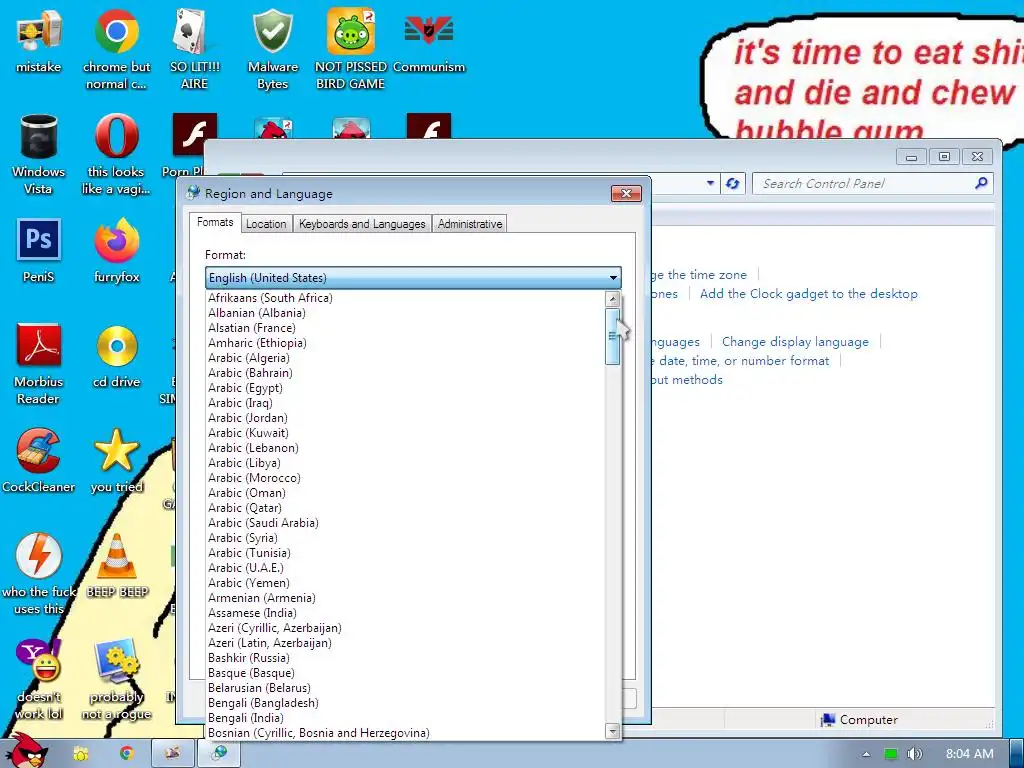The width and height of the screenshot is (1024, 768).
Task: Select Bashkir (Russia) format
Action: pyautogui.click(x=406, y=658)
